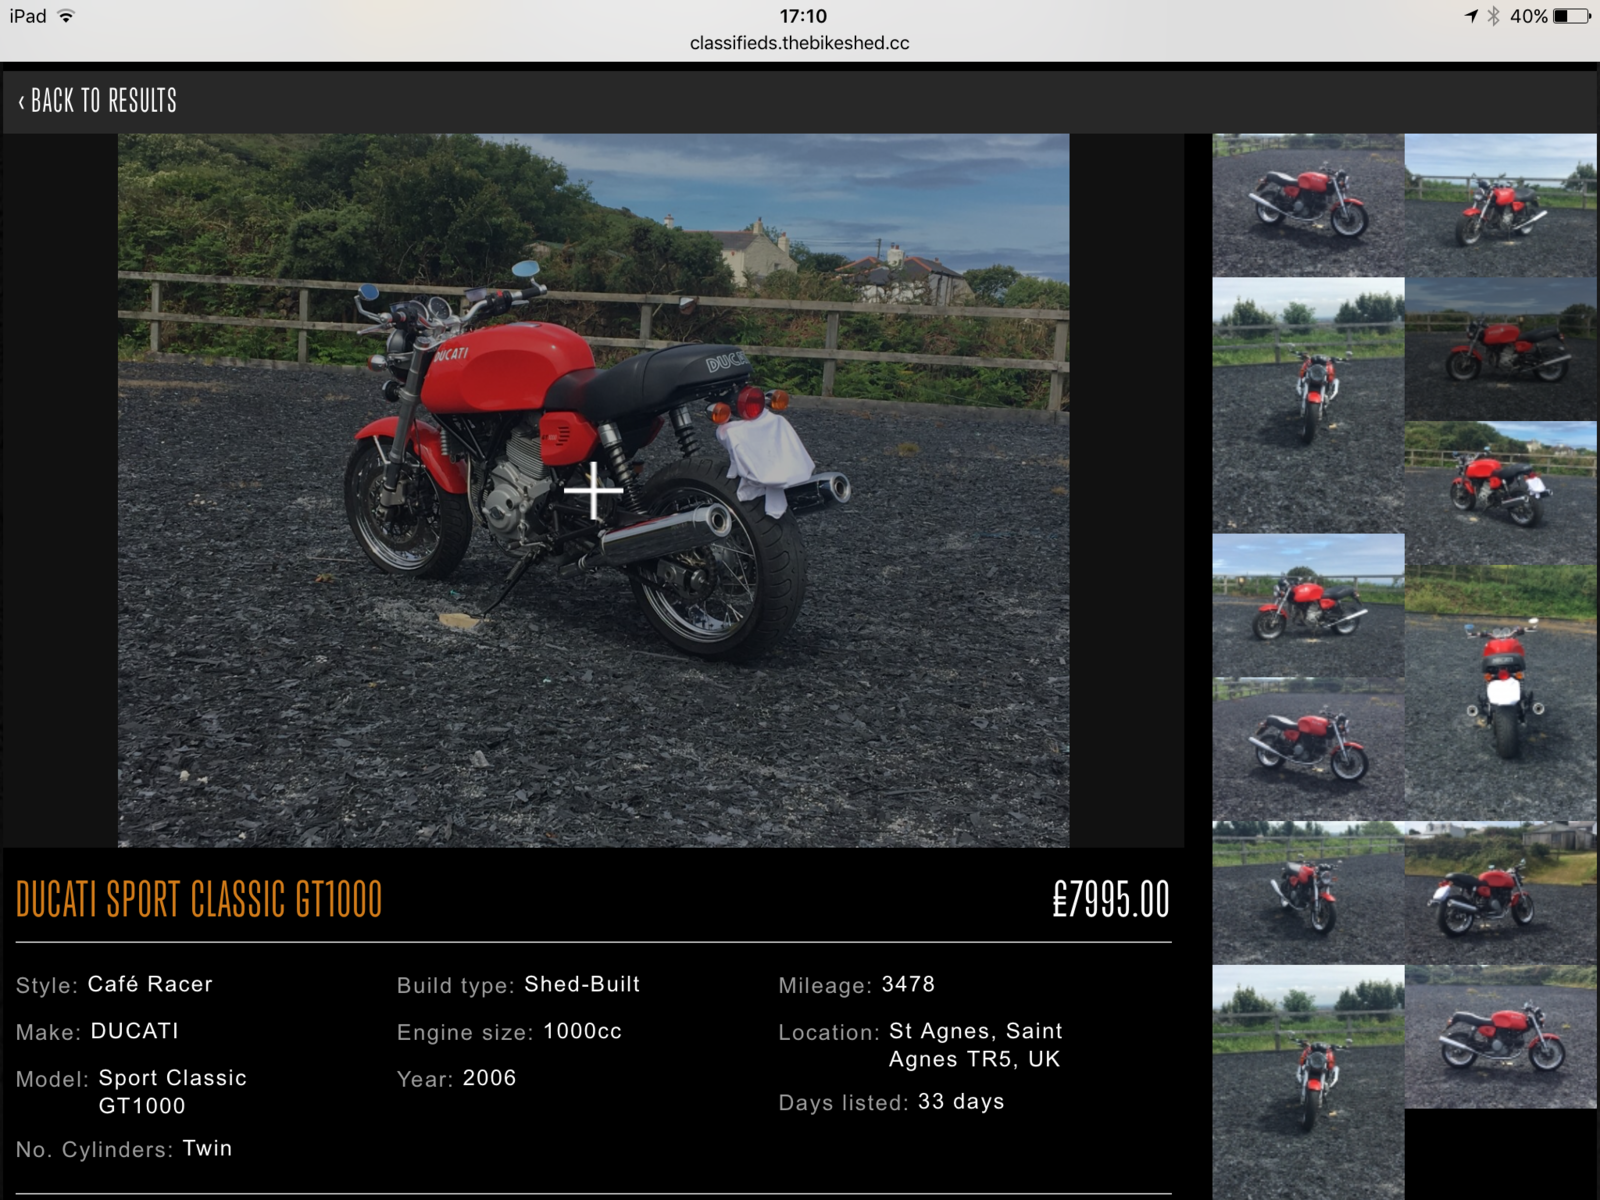The height and width of the screenshot is (1200, 1600).
Task: Select the DUCATI make value
Action: [135, 1031]
